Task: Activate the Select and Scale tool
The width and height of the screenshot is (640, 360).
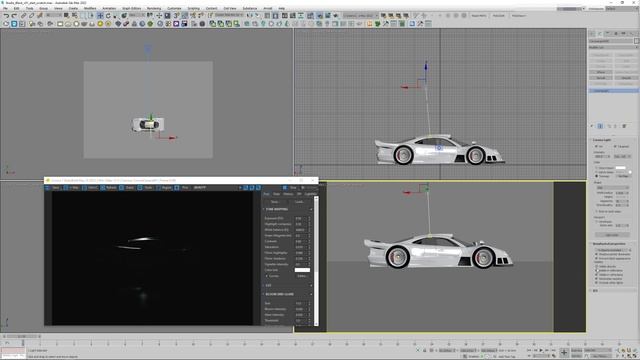Action: (x=116, y=16)
